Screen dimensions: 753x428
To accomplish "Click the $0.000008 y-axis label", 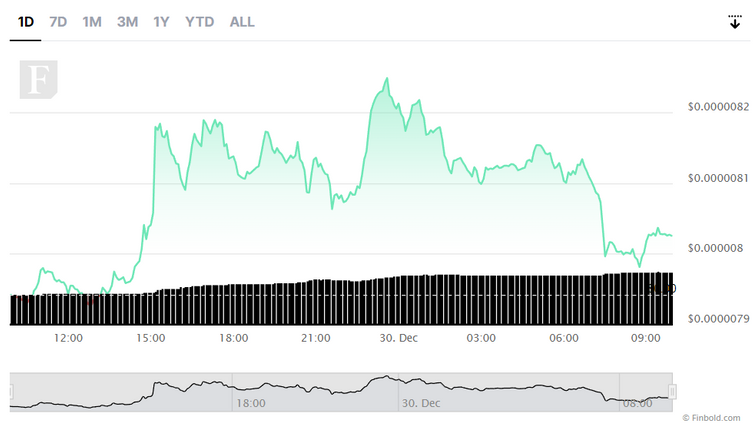I will [715, 248].
